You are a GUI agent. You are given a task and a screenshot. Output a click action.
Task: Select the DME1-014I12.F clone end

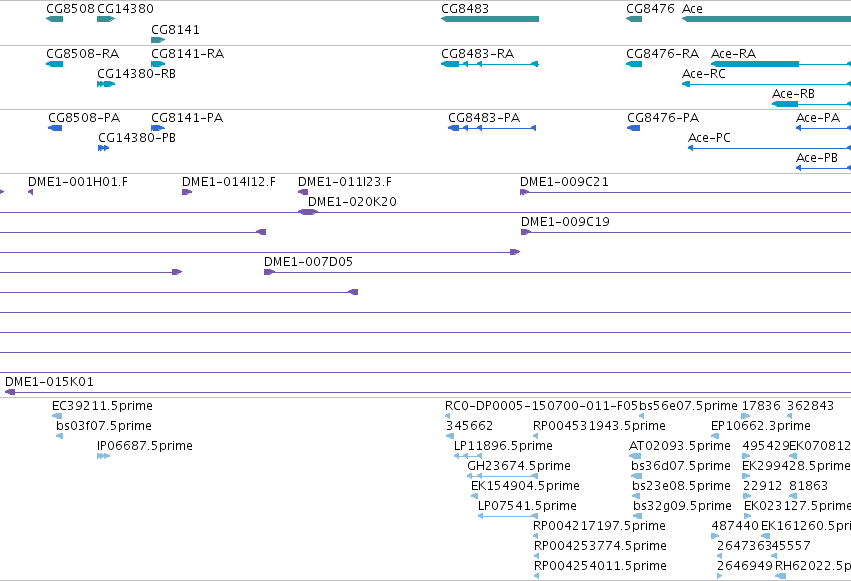pyautogui.click(x=187, y=192)
